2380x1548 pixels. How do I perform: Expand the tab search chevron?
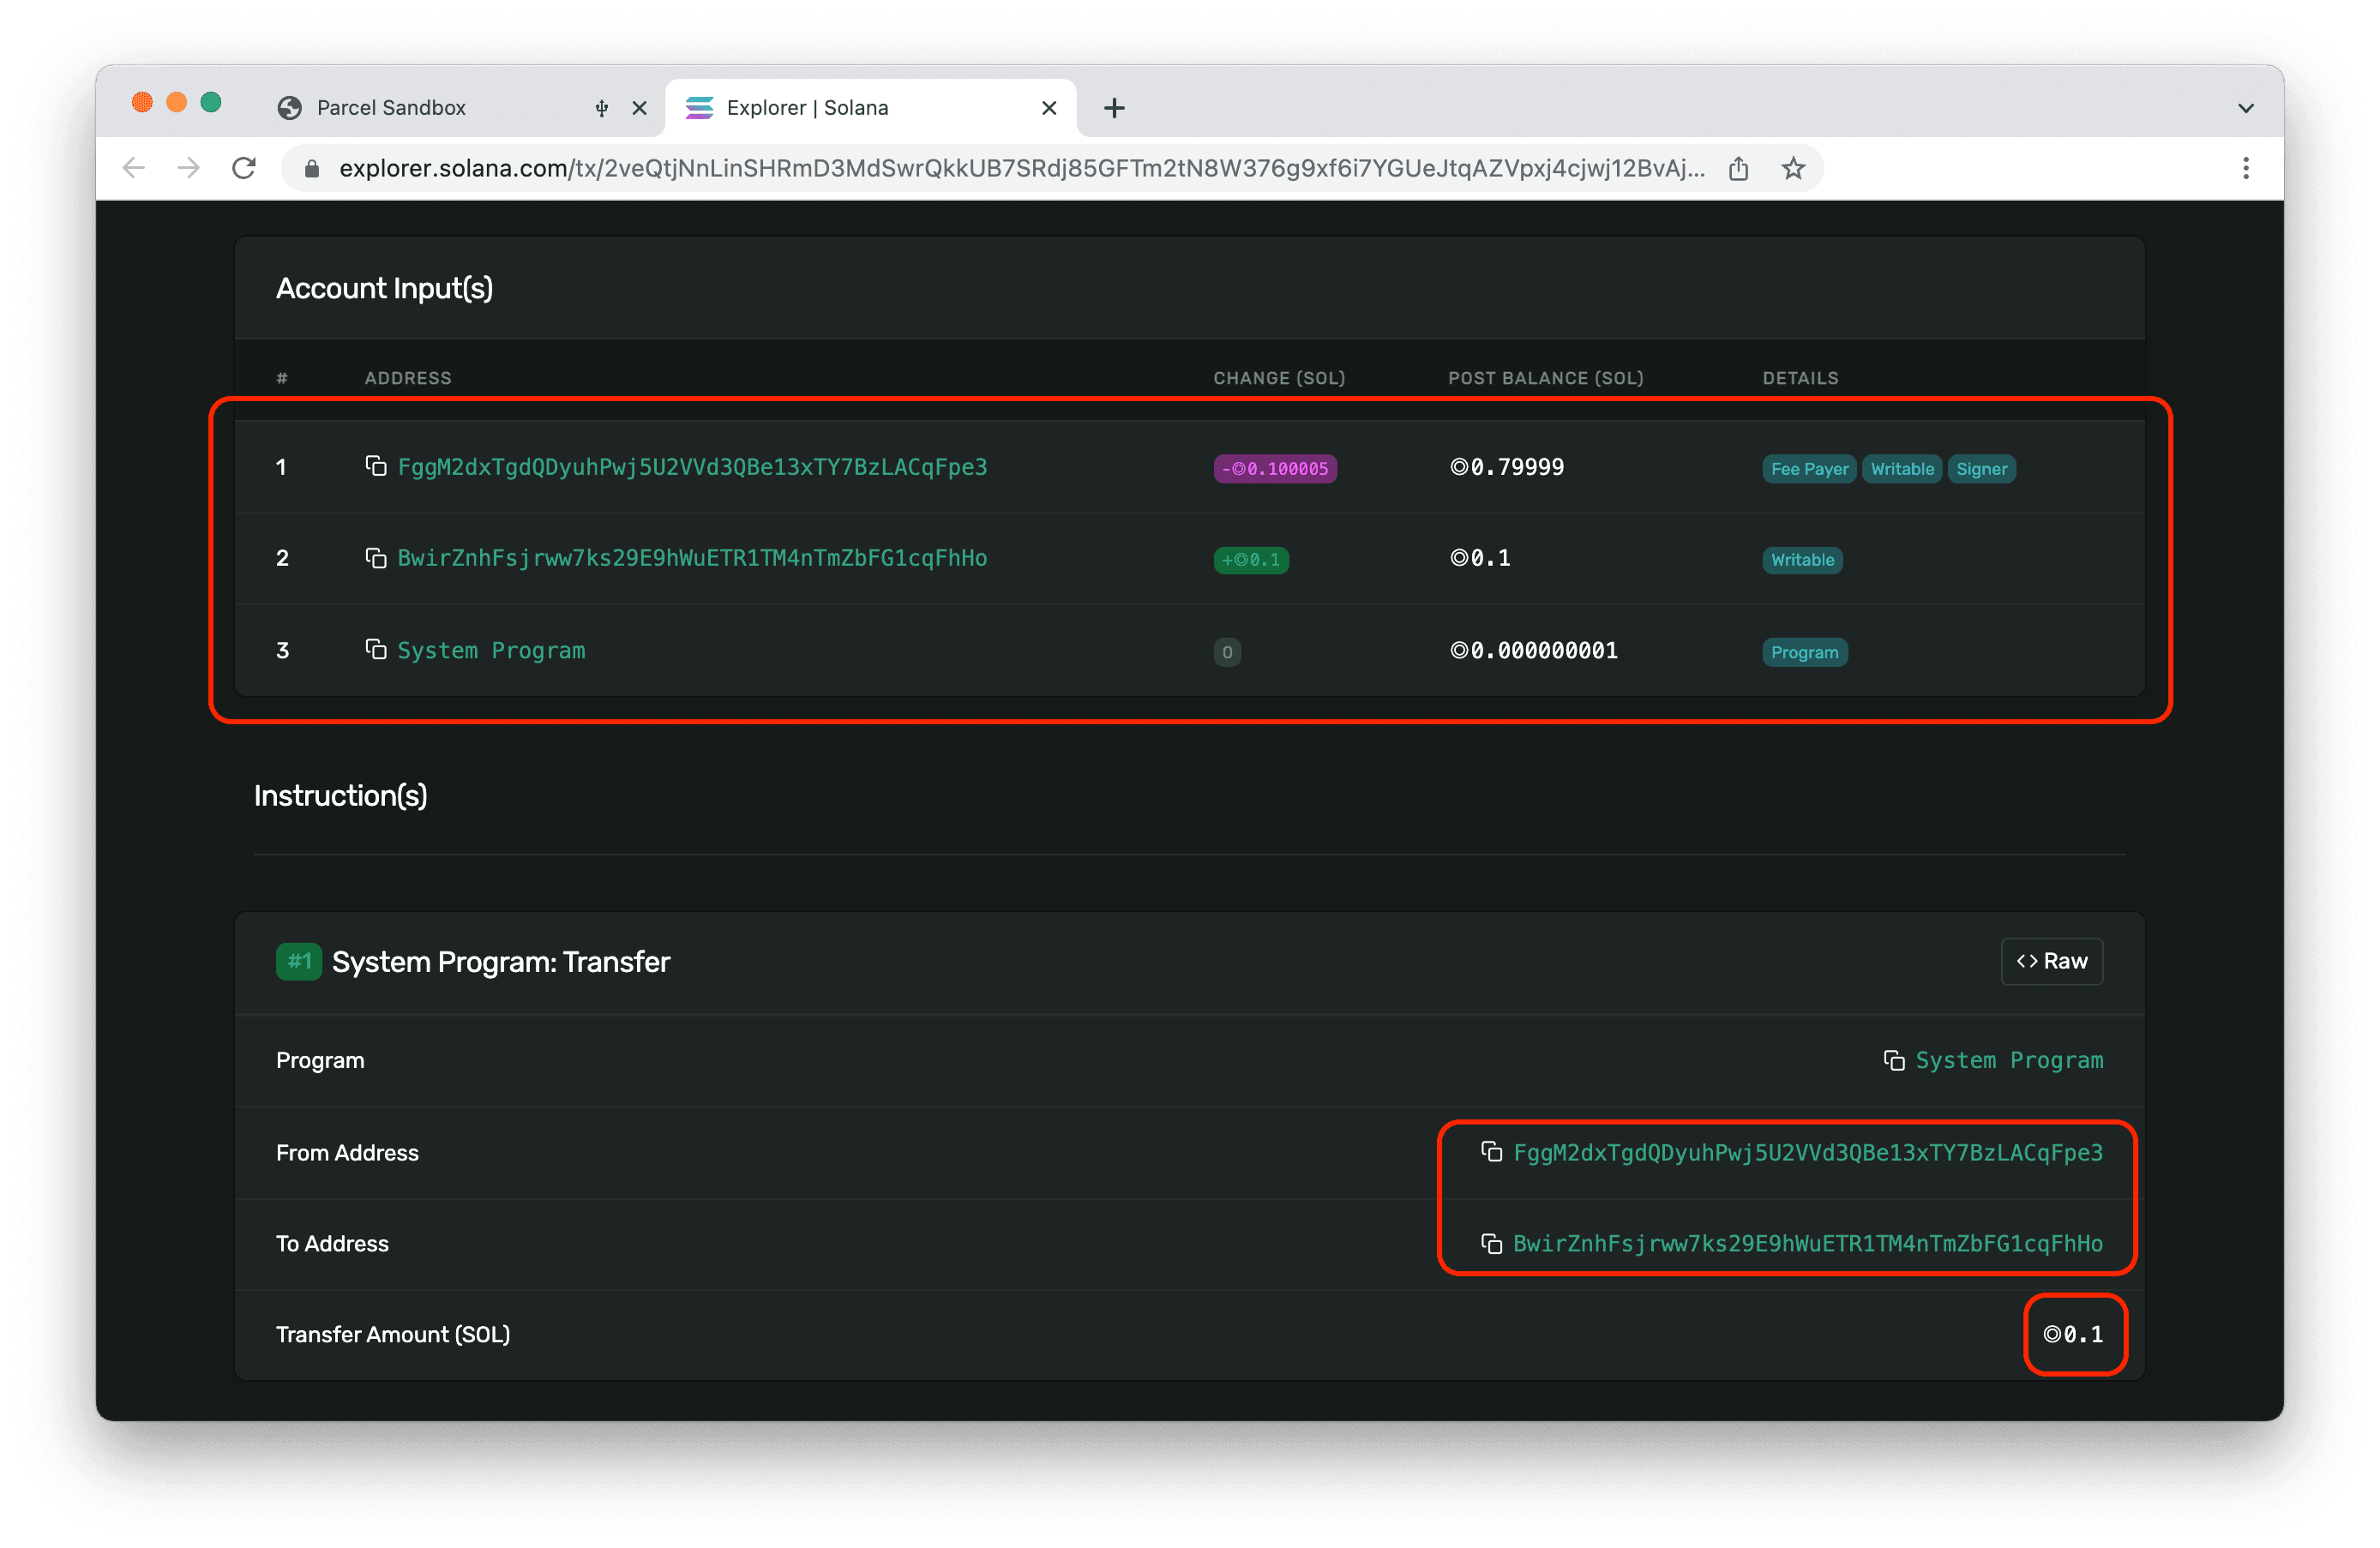coord(2245,108)
